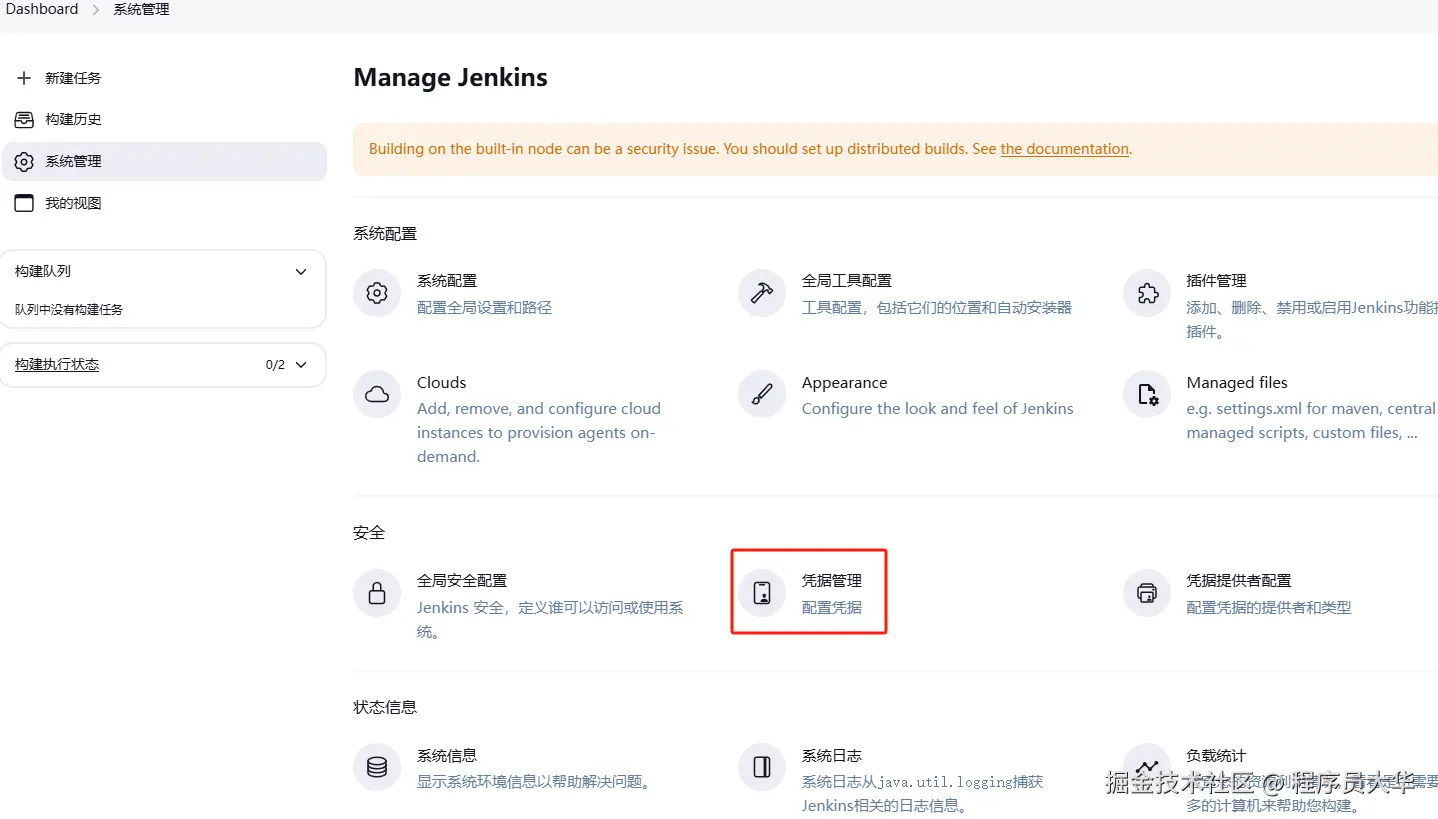Open 系统日志 log book icon

(x=762, y=768)
